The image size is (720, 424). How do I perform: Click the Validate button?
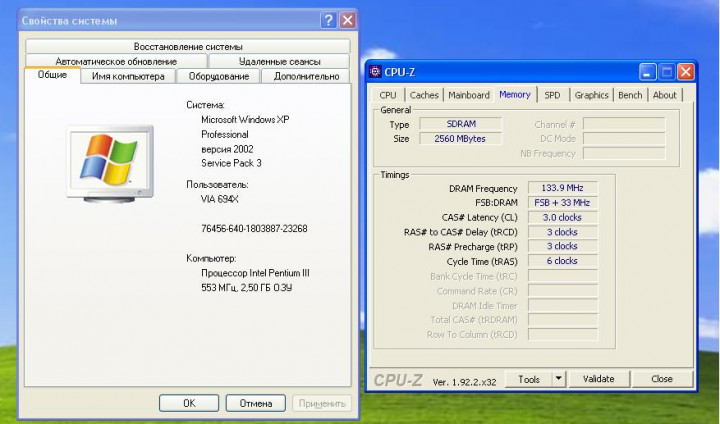click(x=598, y=379)
